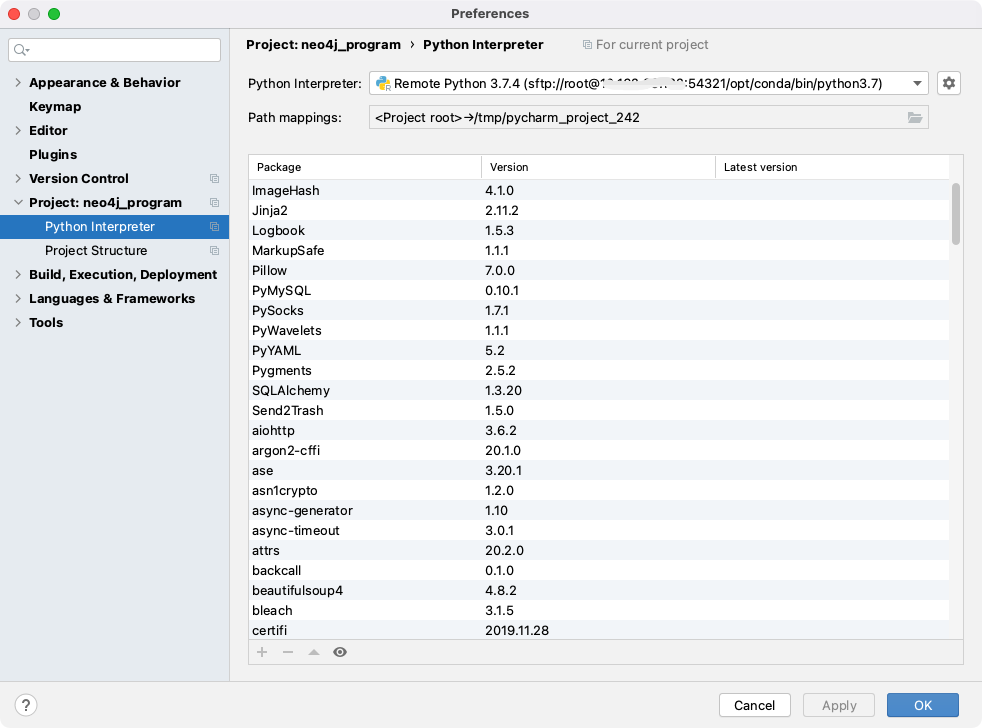Select the Jinja2 package row
Screen dimensions: 982x728
click(x=599, y=211)
